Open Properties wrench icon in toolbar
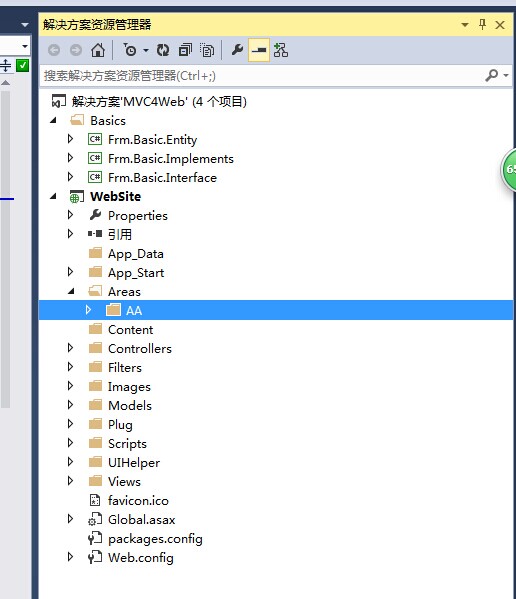The height and width of the screenshot is (599, 516). 237,50
